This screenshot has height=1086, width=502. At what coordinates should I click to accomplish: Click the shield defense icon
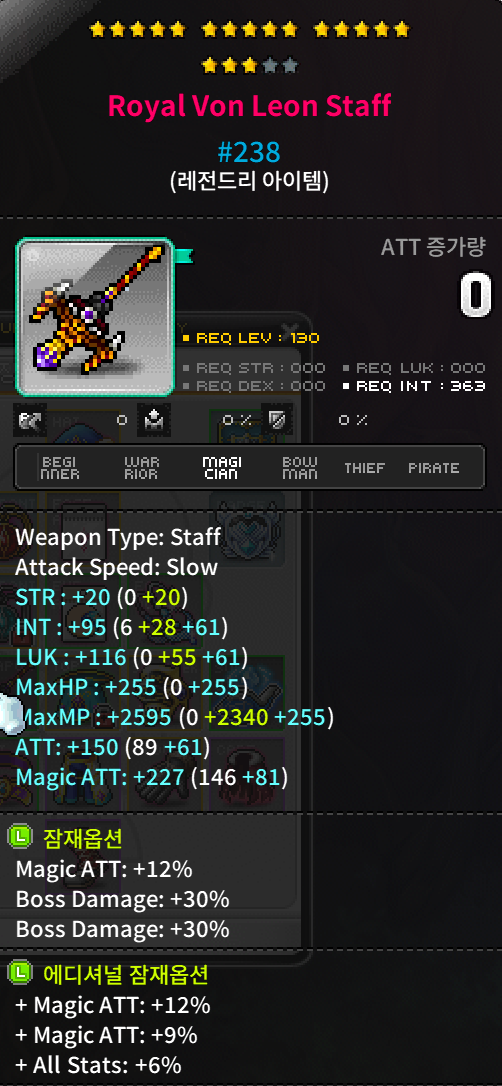276,420
